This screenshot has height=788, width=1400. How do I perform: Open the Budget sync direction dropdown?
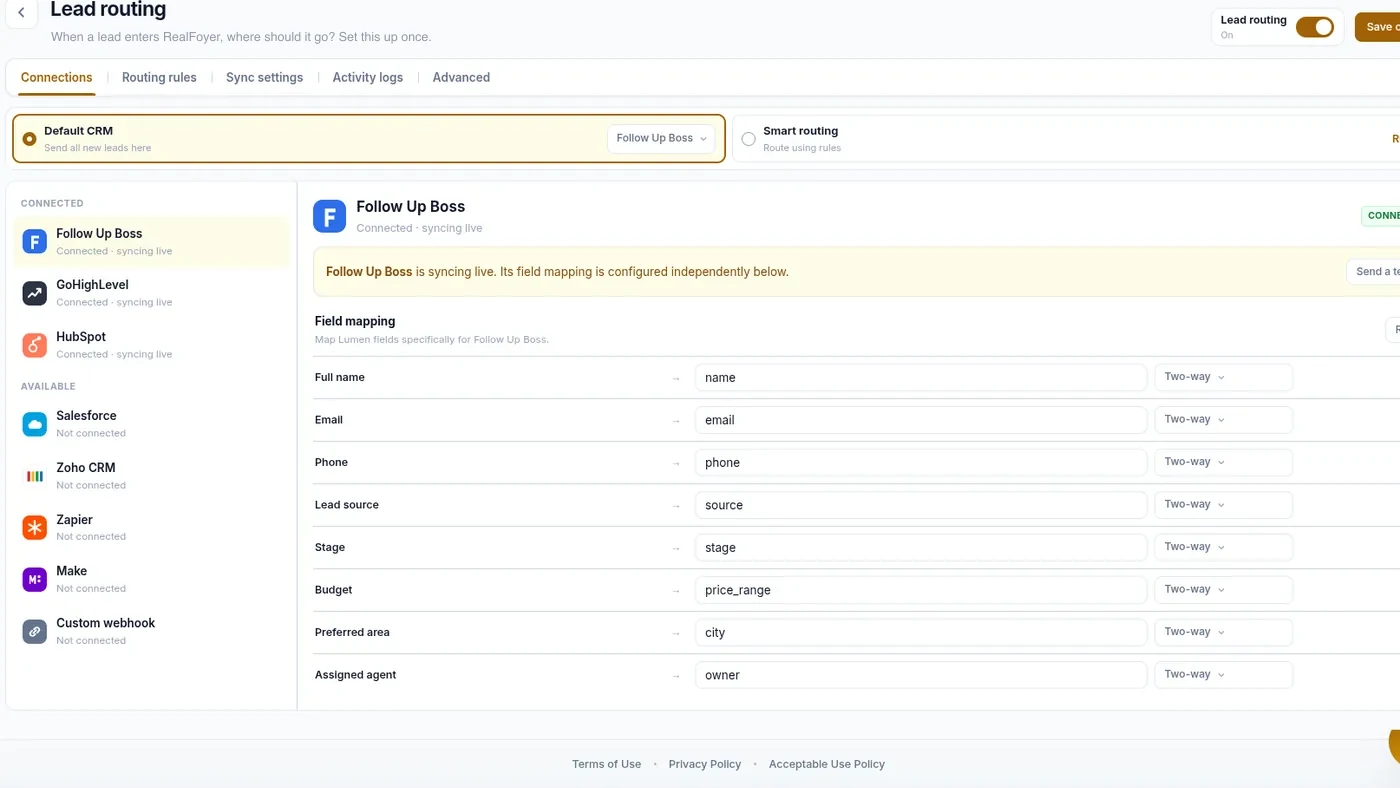pyautogui.click(x=1223, y=590)
